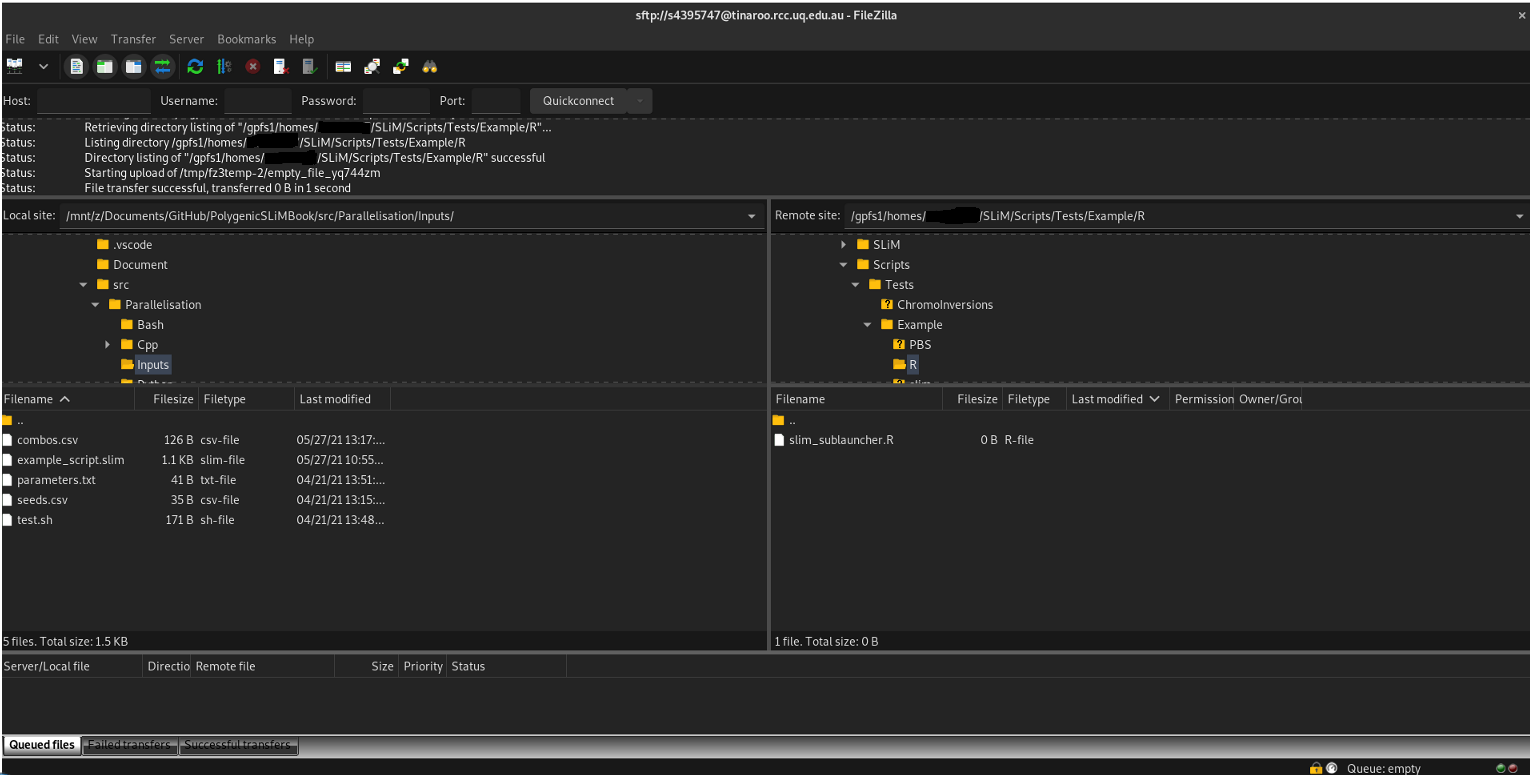Open the directory listing filters icon
The image size is (1530, 775).
click(x=343, y=66)
